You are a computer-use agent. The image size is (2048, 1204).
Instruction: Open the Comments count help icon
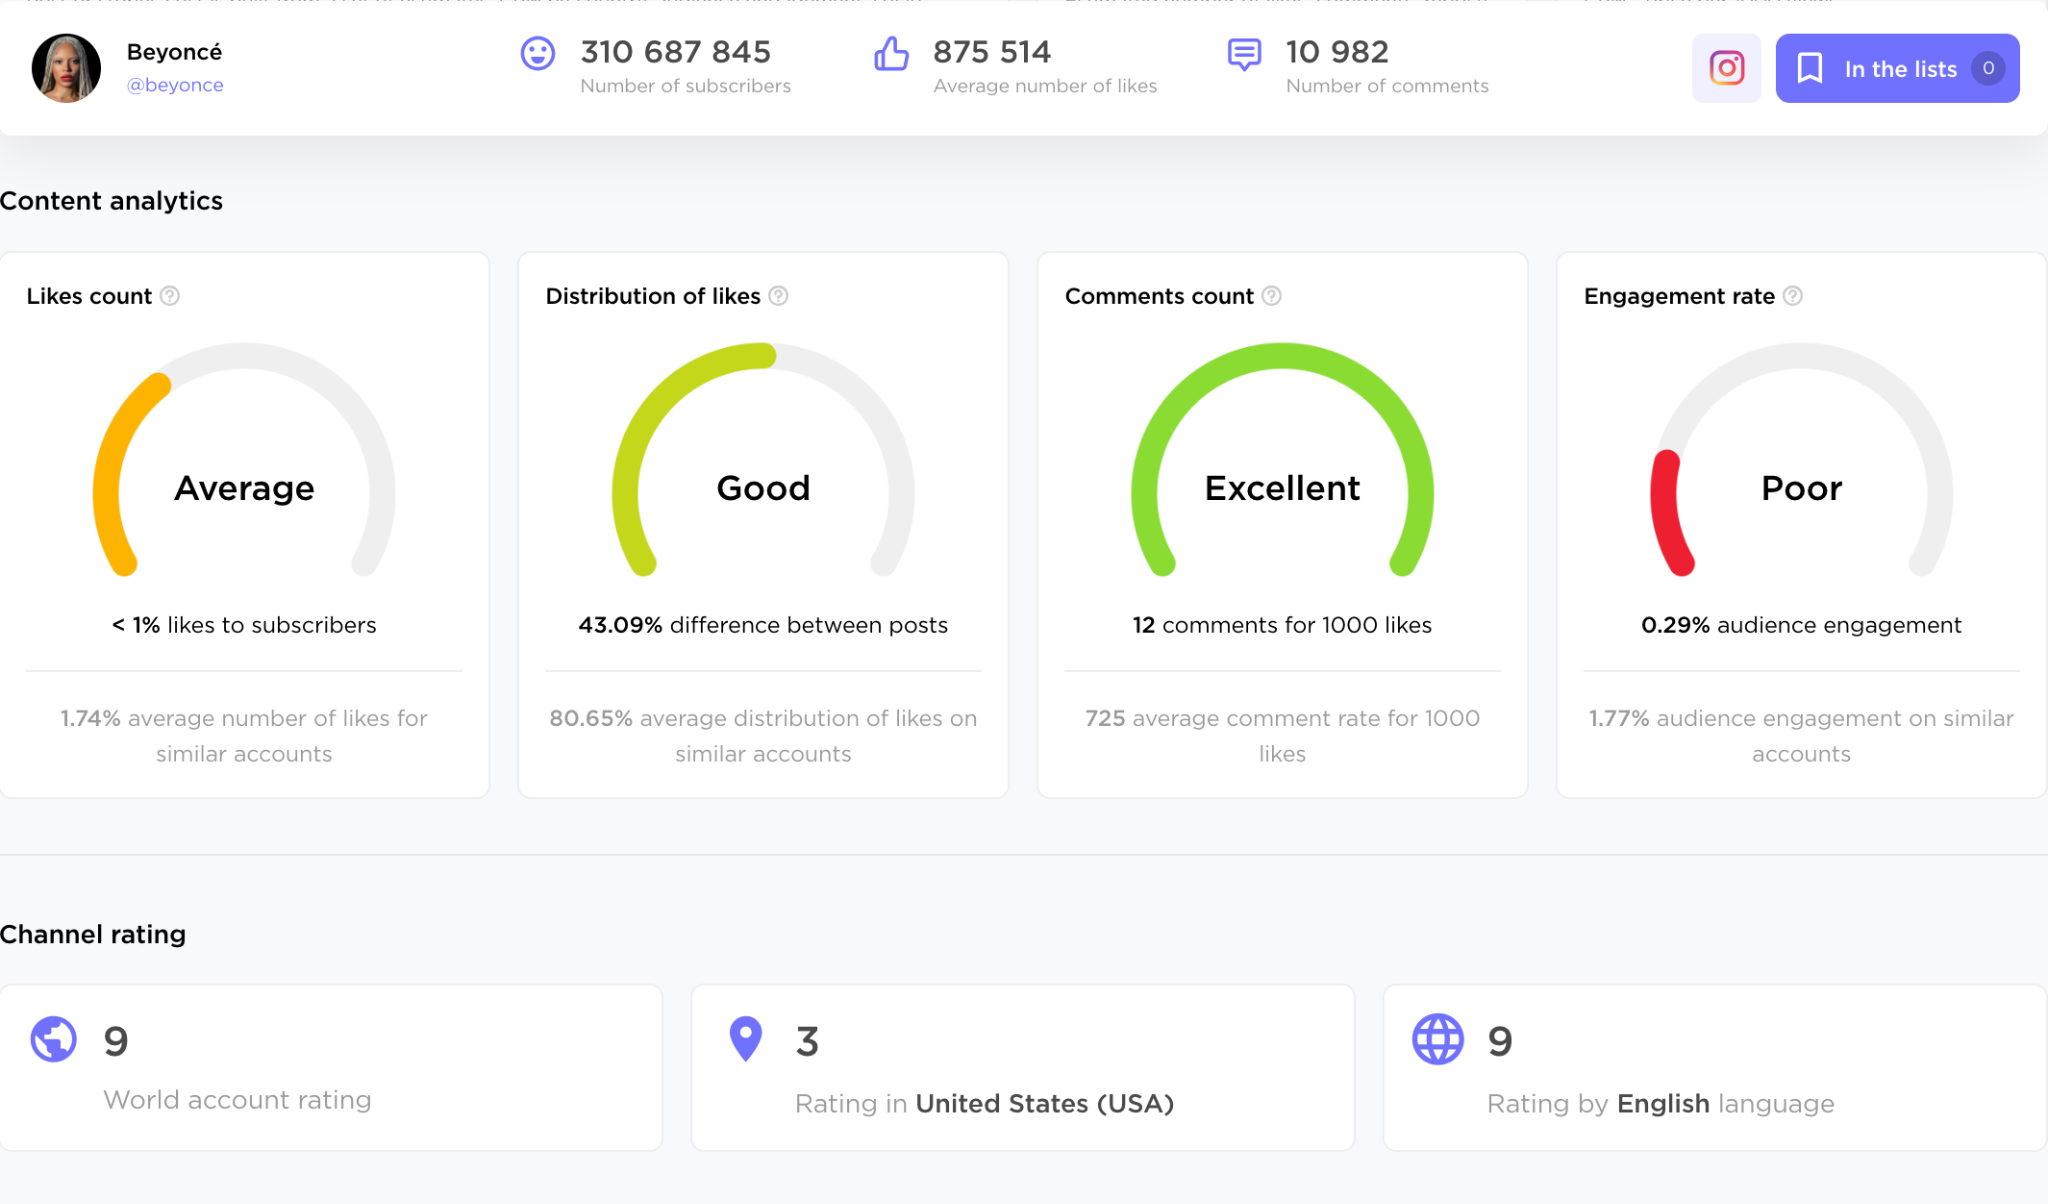point(1272,296)
